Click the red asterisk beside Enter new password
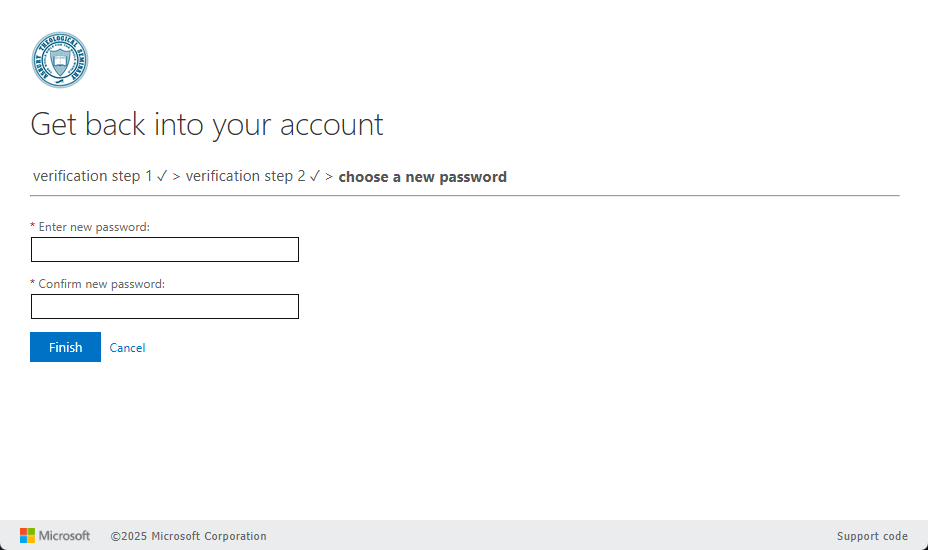928x550 pixels. (33, 228)
